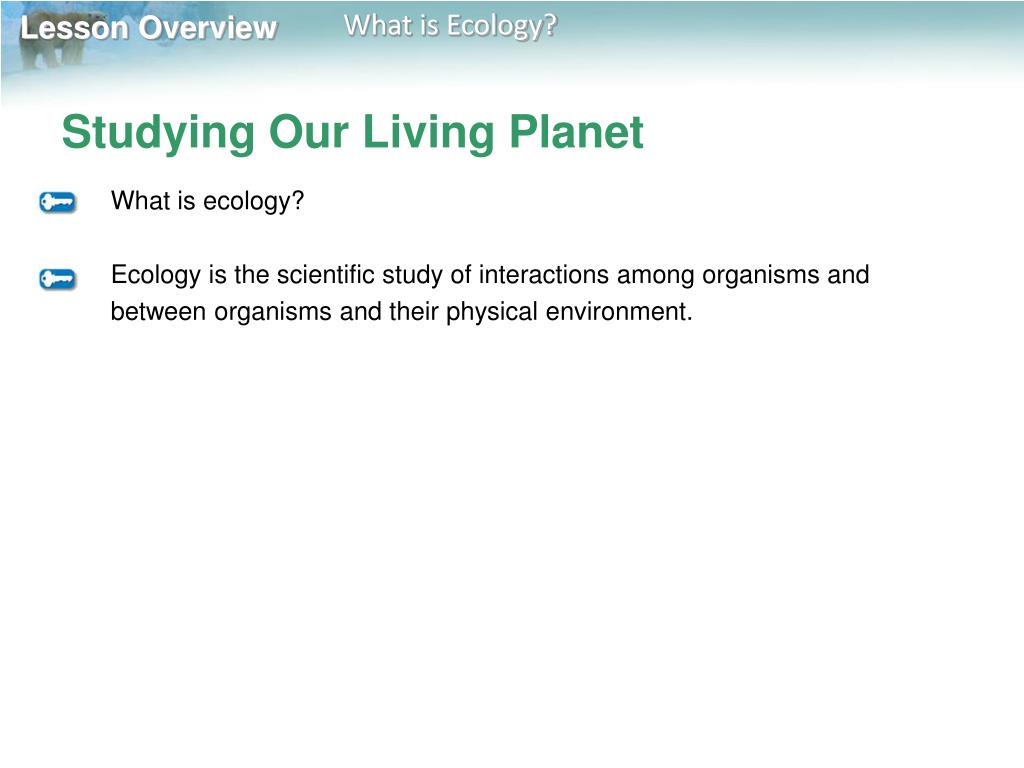The width and height of the screenshot is (1024, 768).
Task: Click the word 'Overview' in the top banner
Action: point(208,28)
